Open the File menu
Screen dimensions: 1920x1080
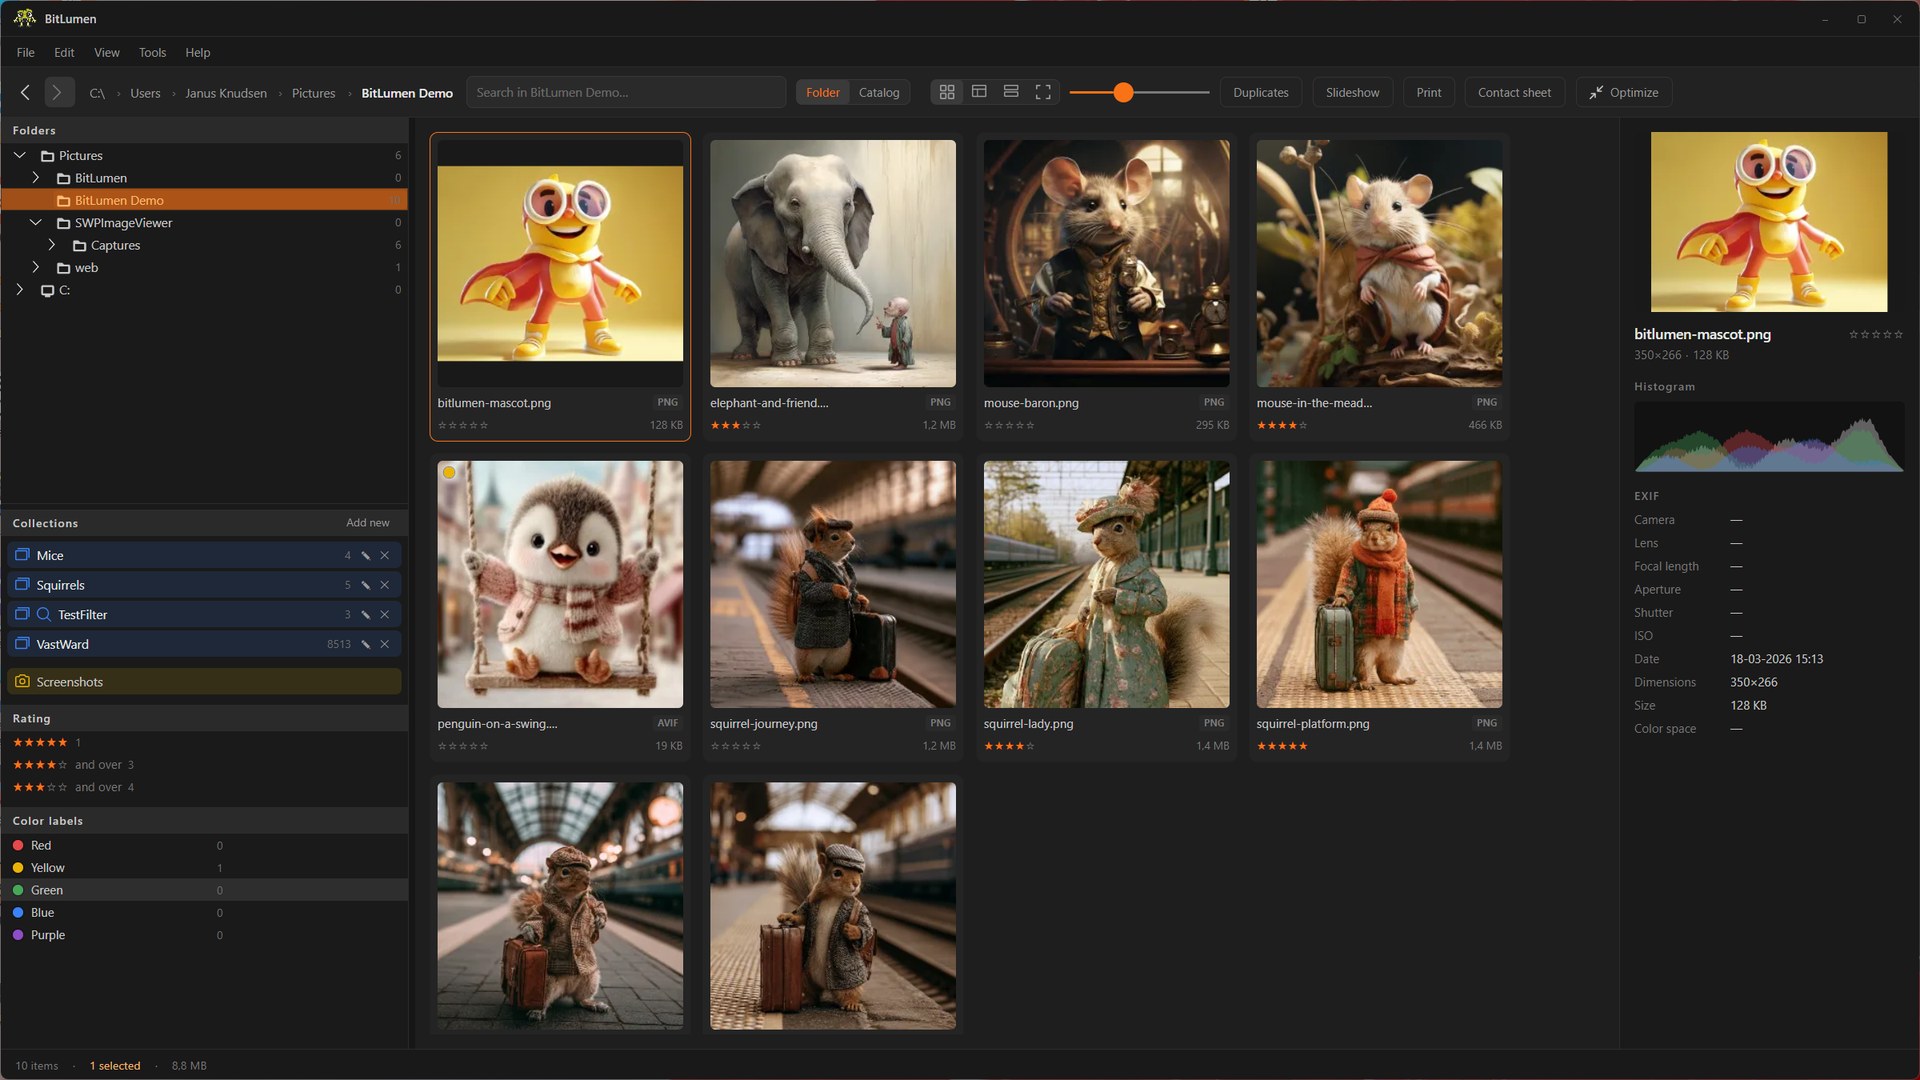26,52
